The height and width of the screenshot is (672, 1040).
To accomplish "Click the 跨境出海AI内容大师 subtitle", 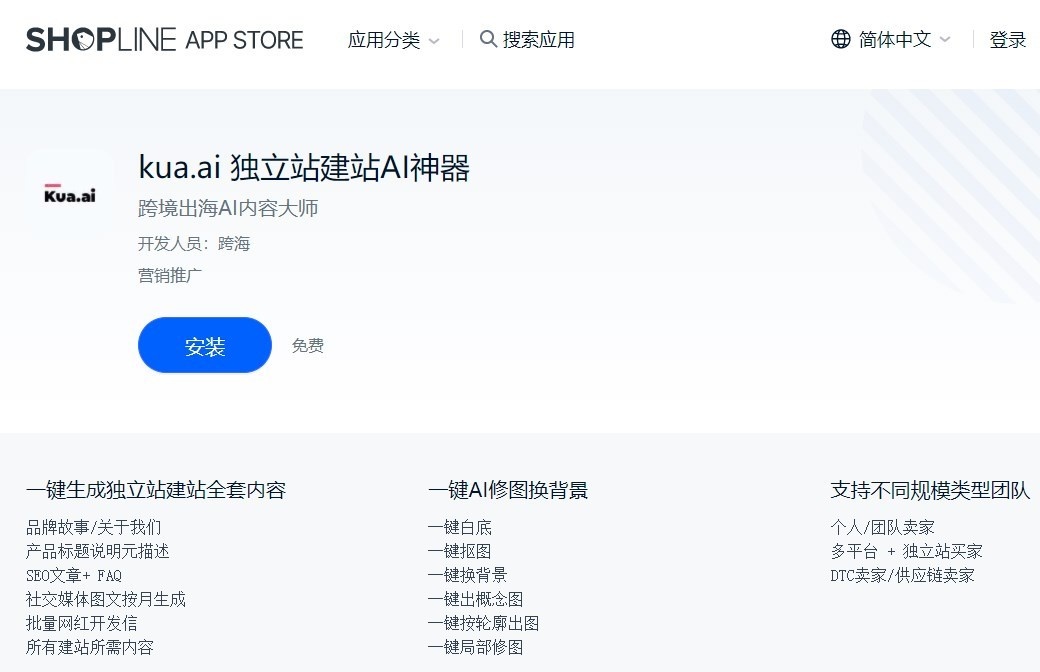I will click(x=228, y=208).
